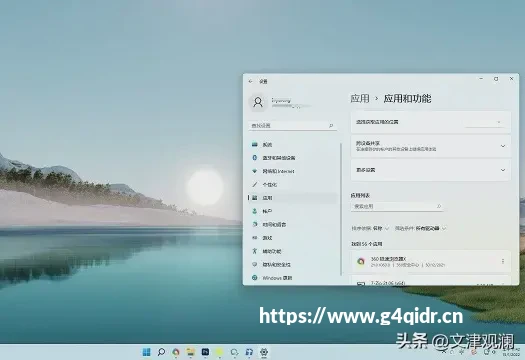Click the Settings gear on the taskbar

264,352
